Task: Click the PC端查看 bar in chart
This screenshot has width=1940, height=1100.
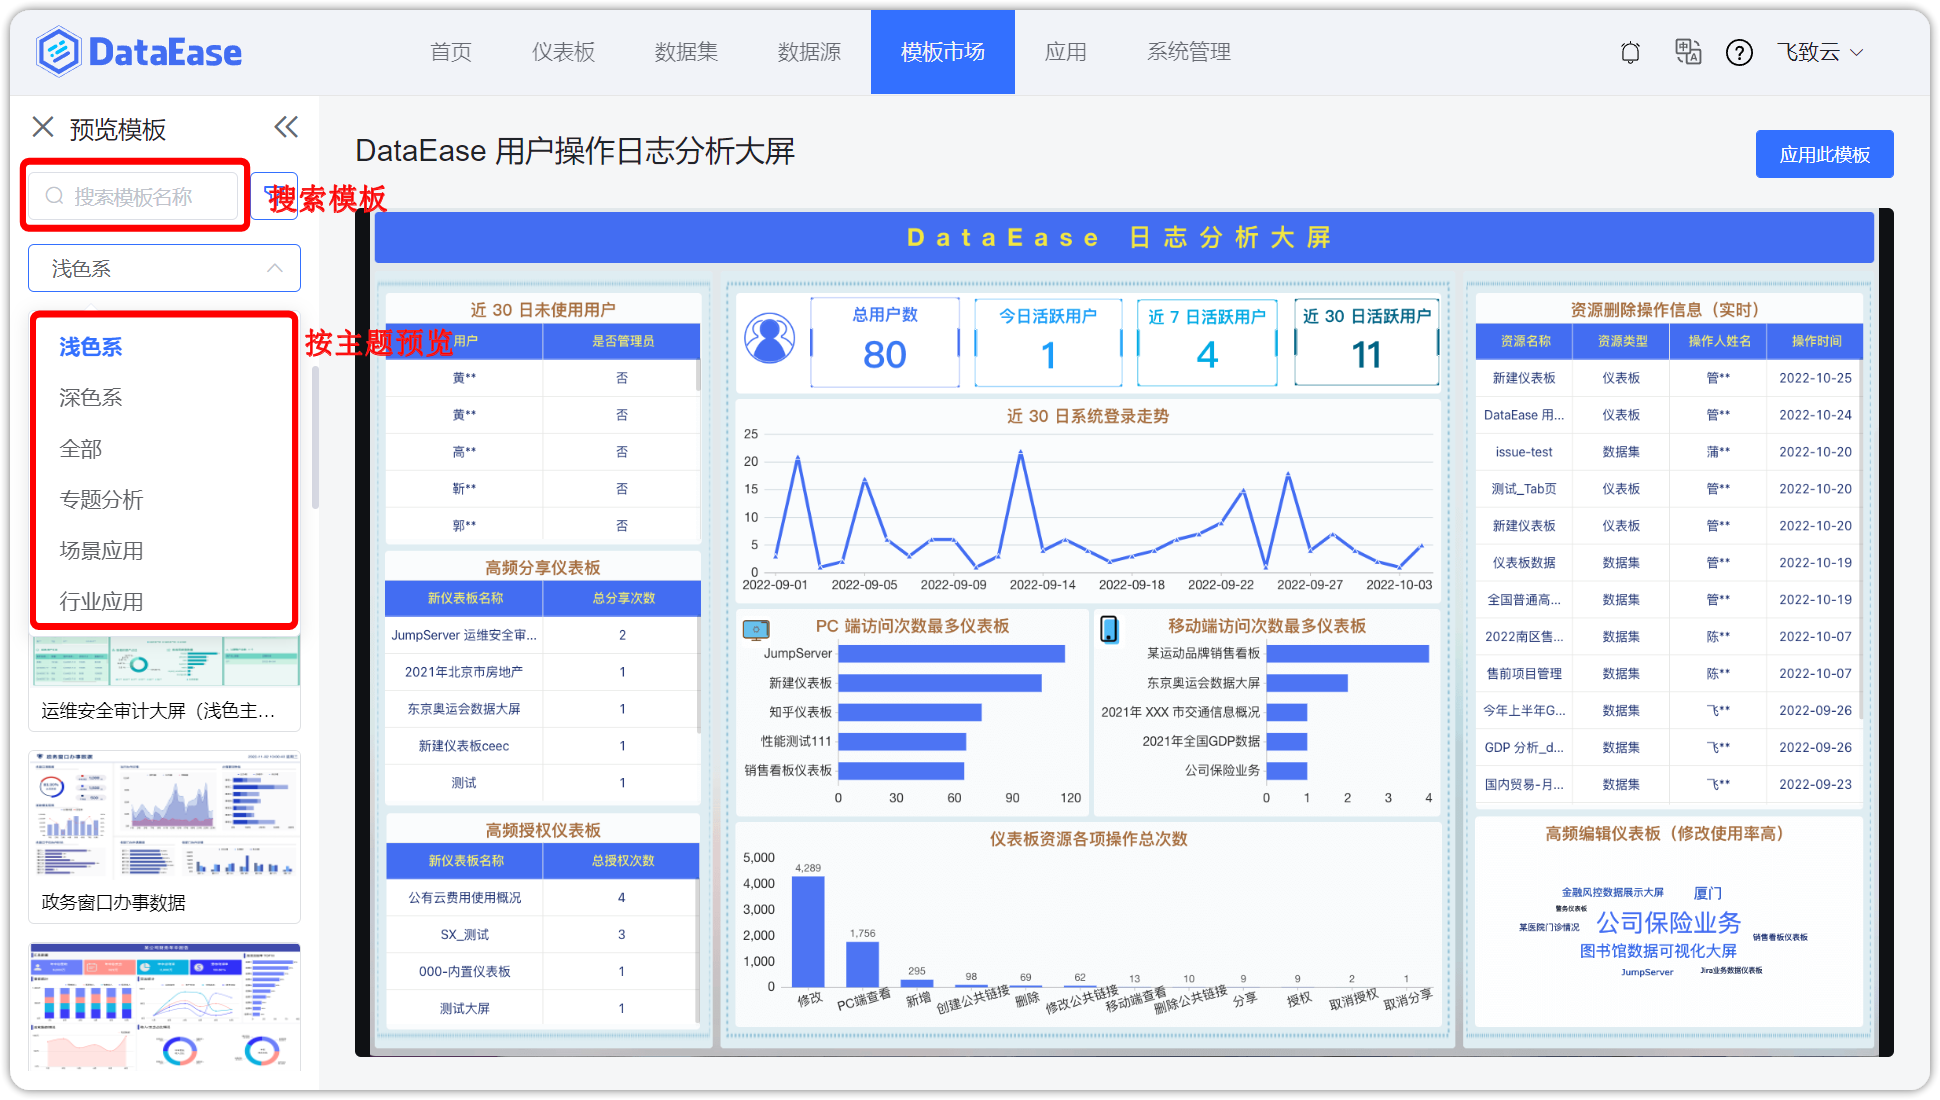Action: [x=862, y=964]
